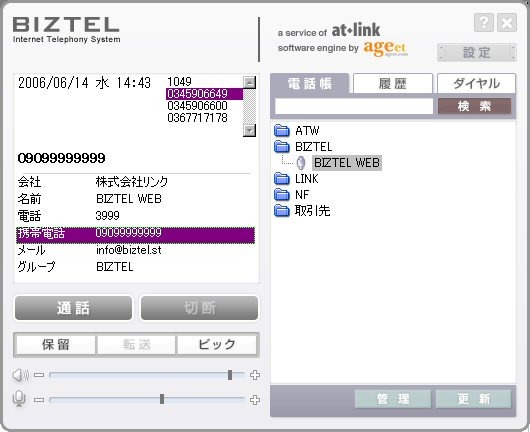Click the ageet software engine logo
530x432 pixels.
[385, 49]
